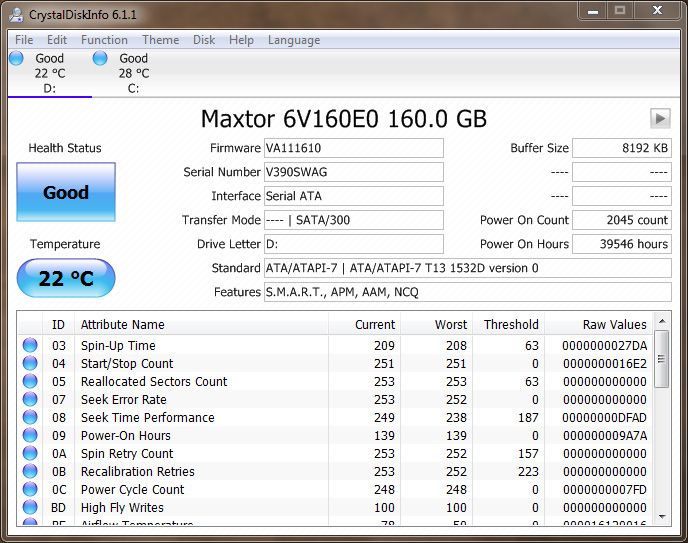Image resolution: width=688 pixels, height=543 pixels.
Task: Open the Disk menu
Action: click(204, 40)
